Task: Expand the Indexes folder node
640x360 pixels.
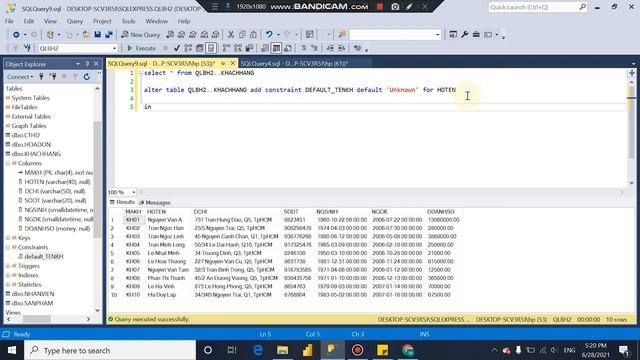Action: [x=8, y=276]
